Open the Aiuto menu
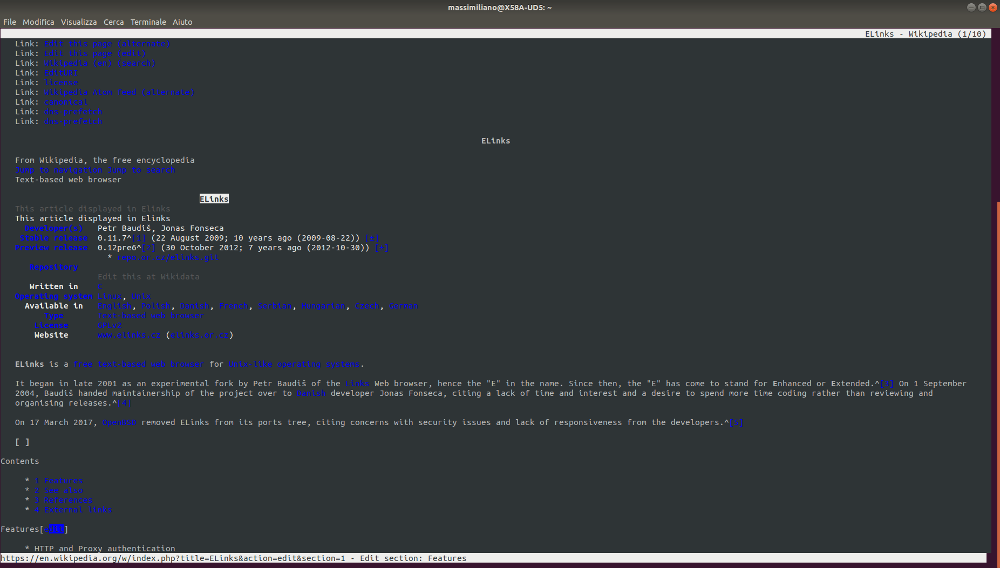The height and width of the screenshot is (568, 1000). pos(182,21)
